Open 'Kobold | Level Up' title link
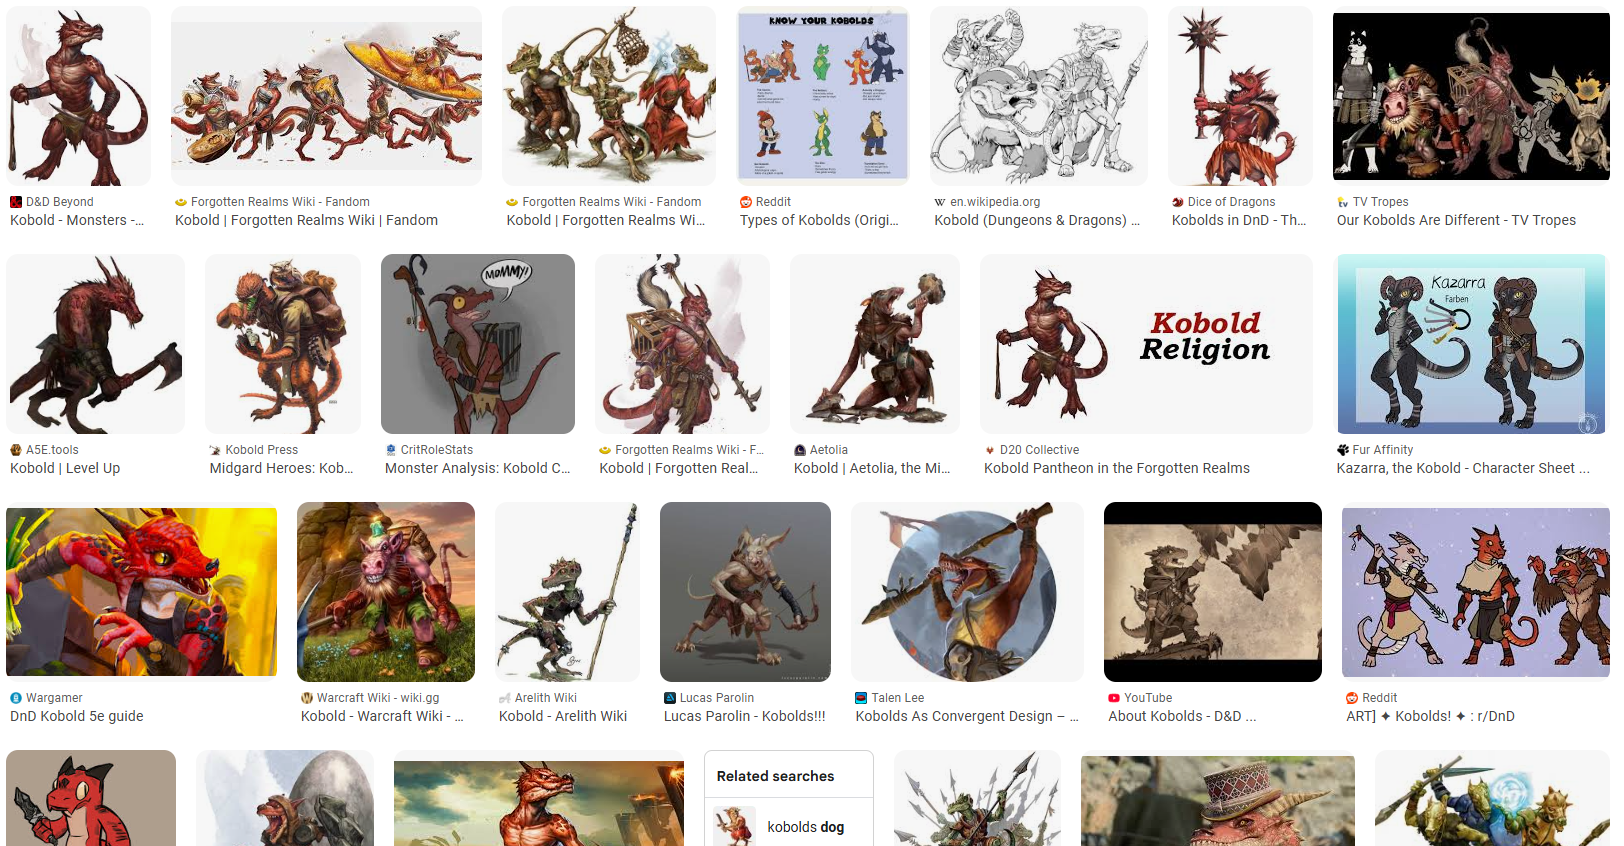Screen dimensions: 1624x846 [65, 468]
